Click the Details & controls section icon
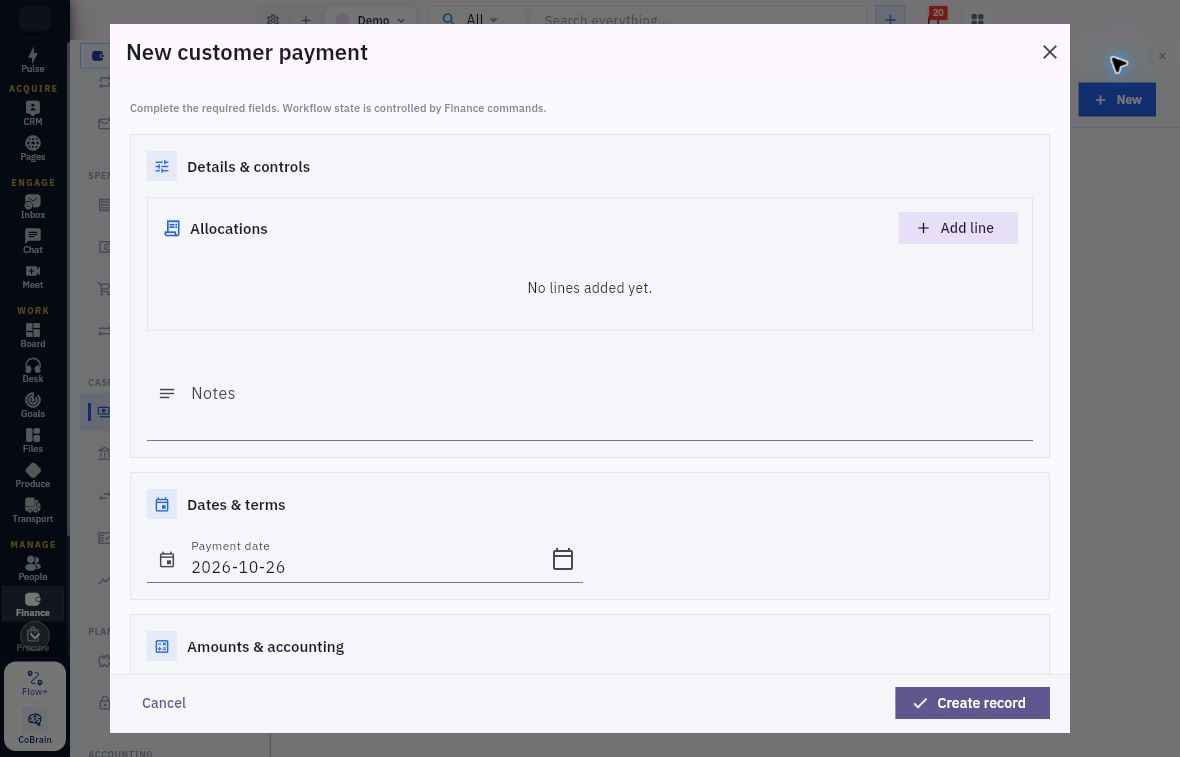 (162, 166)
